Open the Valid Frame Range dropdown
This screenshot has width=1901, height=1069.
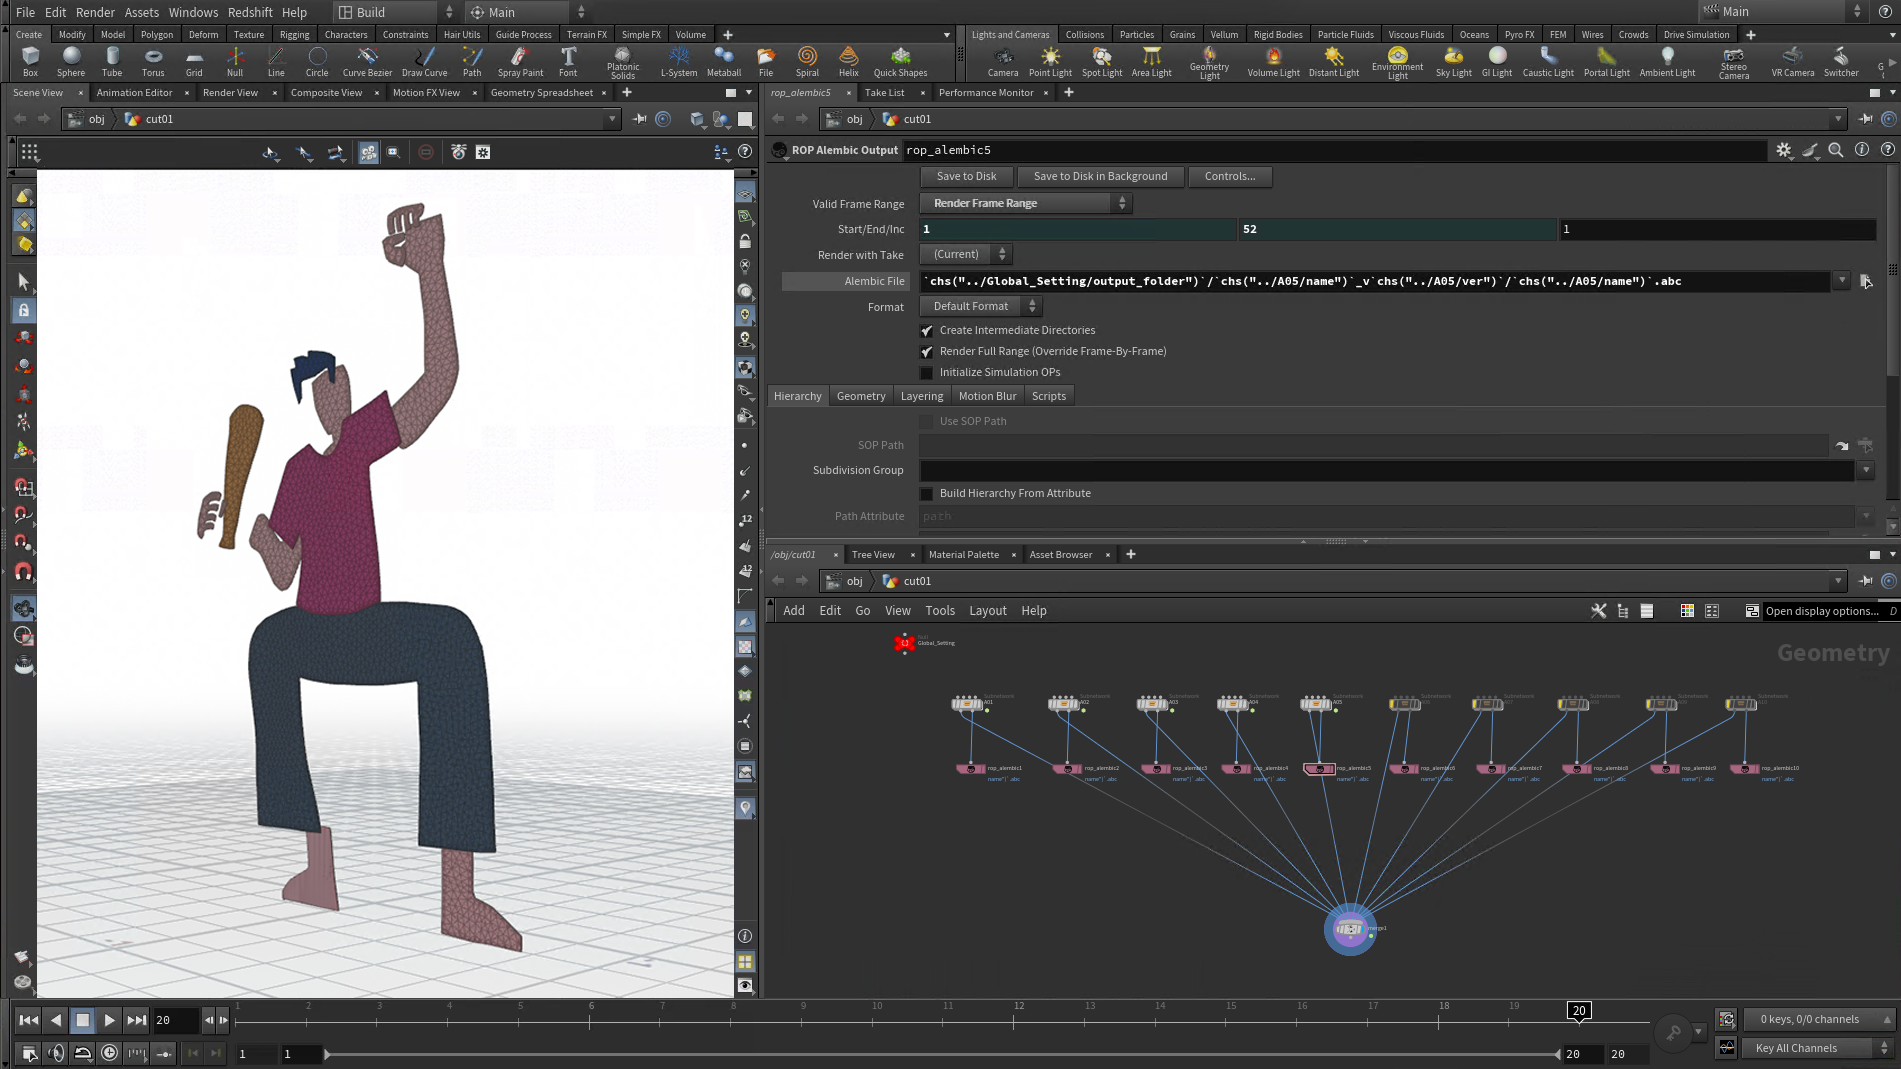point(1026,204)
